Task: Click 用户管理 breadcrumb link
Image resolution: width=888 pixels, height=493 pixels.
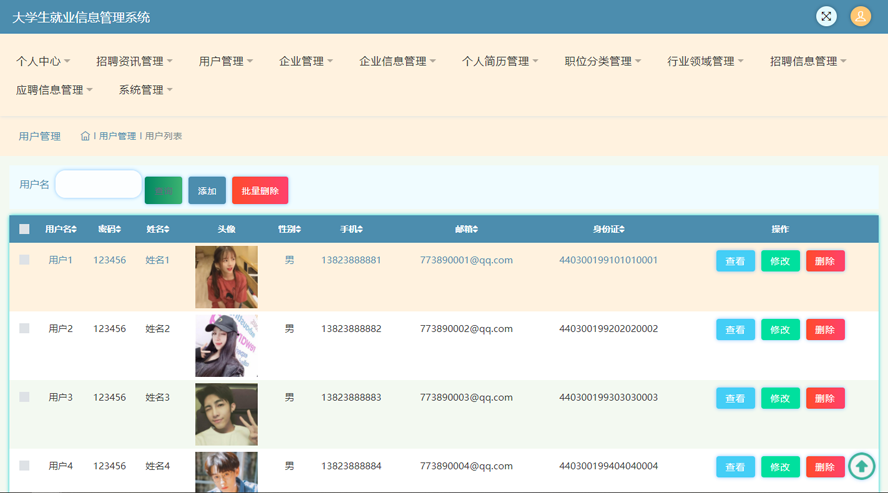Action: 117,136
